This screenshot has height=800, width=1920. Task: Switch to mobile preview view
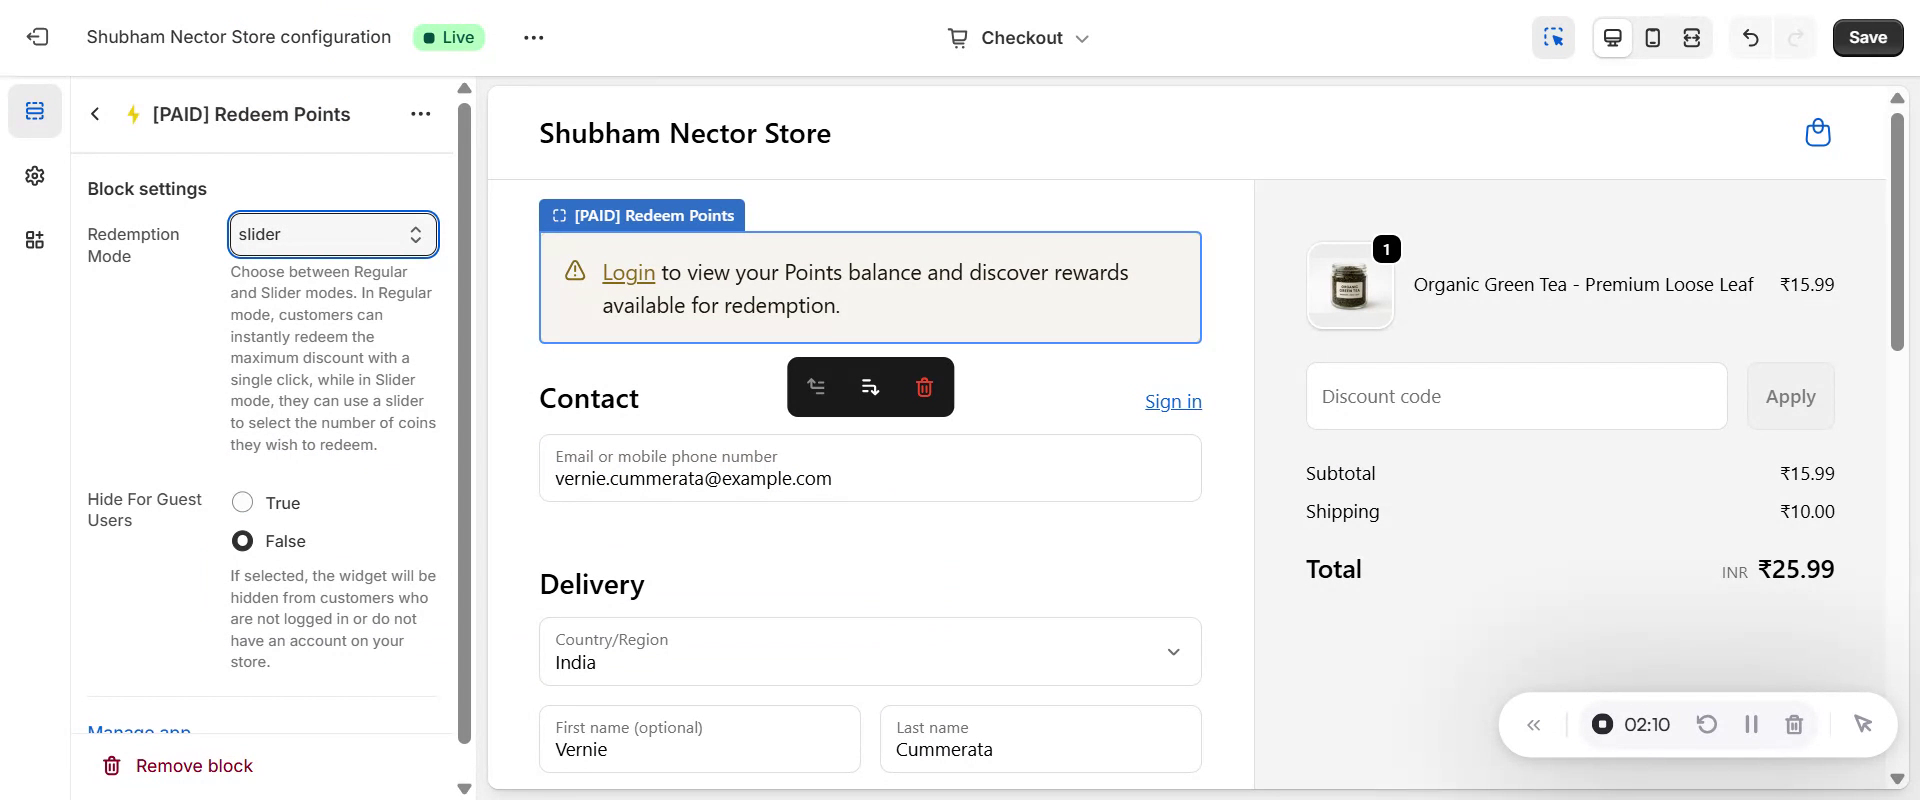[1653, 37]
